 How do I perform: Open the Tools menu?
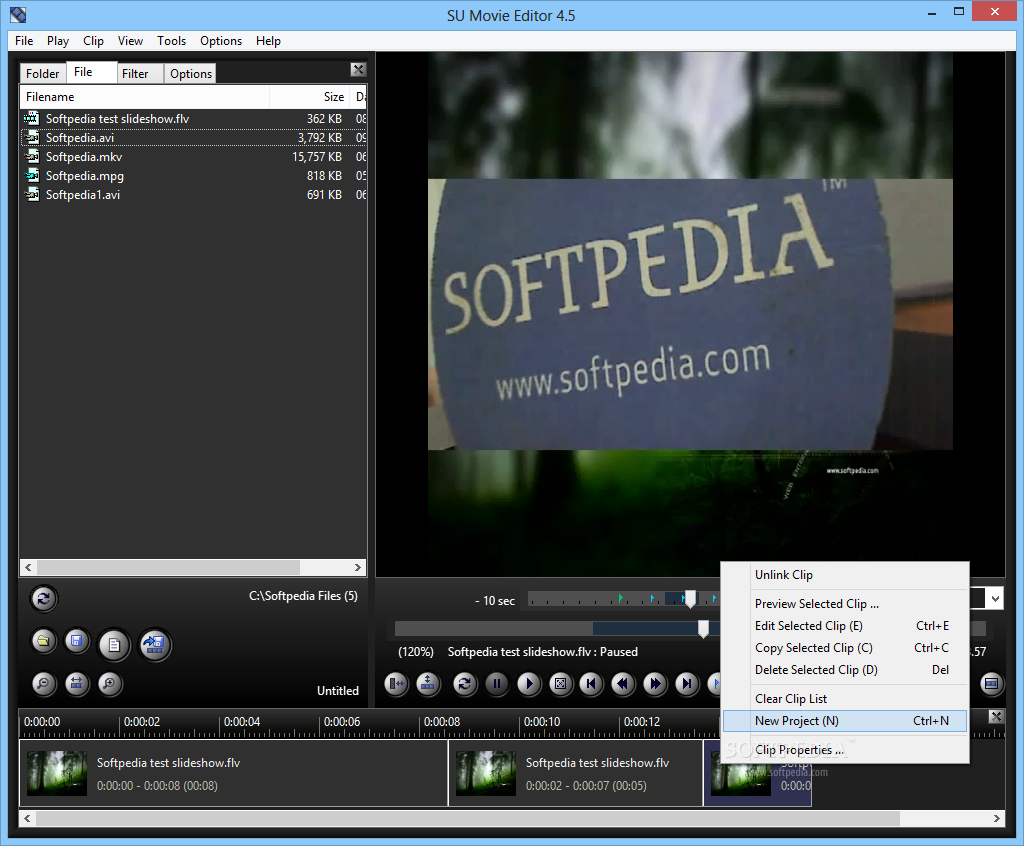[x=171, y=41]
